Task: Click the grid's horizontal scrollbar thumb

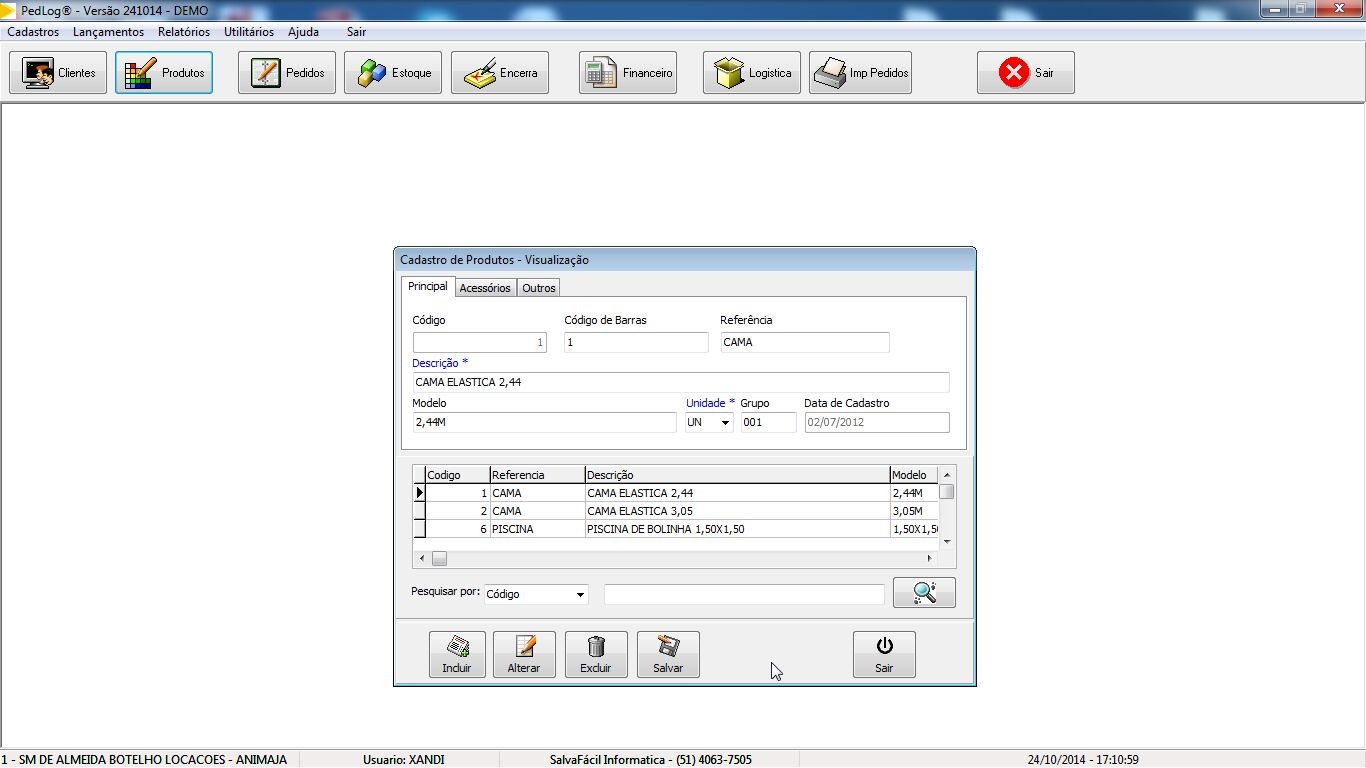Action: (439, 559)
